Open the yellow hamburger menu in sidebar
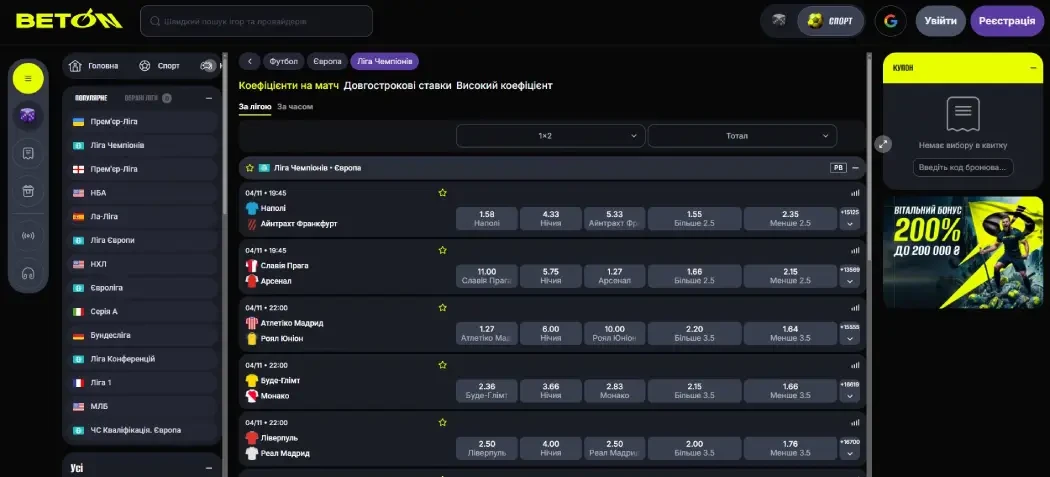The image size is (1050, 477). tap(28, 78)
